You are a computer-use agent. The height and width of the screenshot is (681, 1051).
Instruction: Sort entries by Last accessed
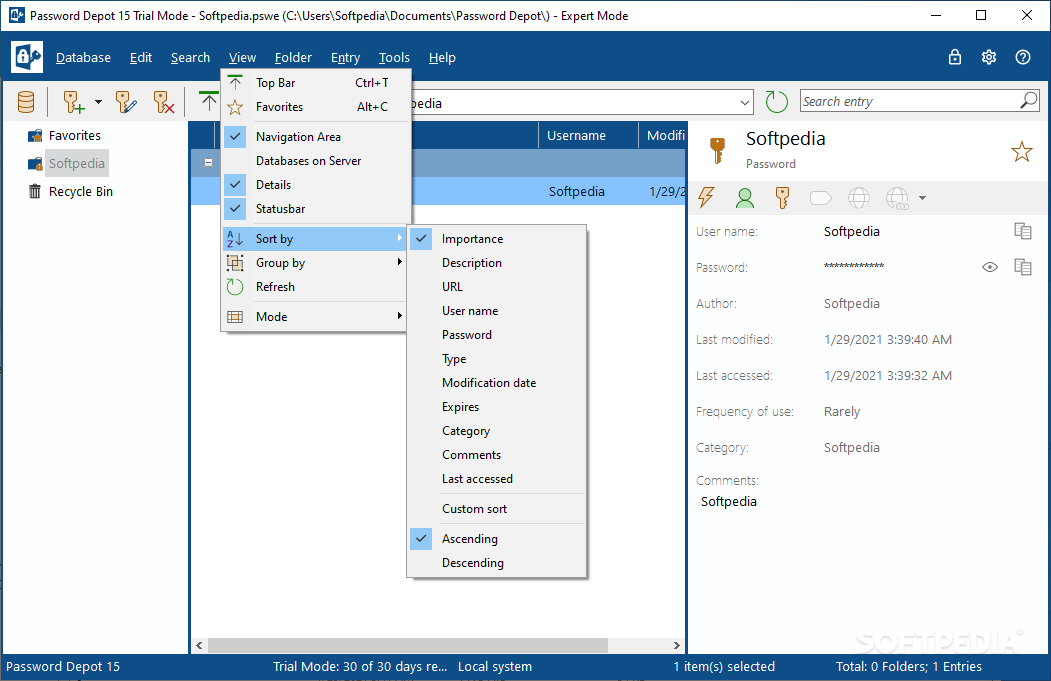[497, 479]
